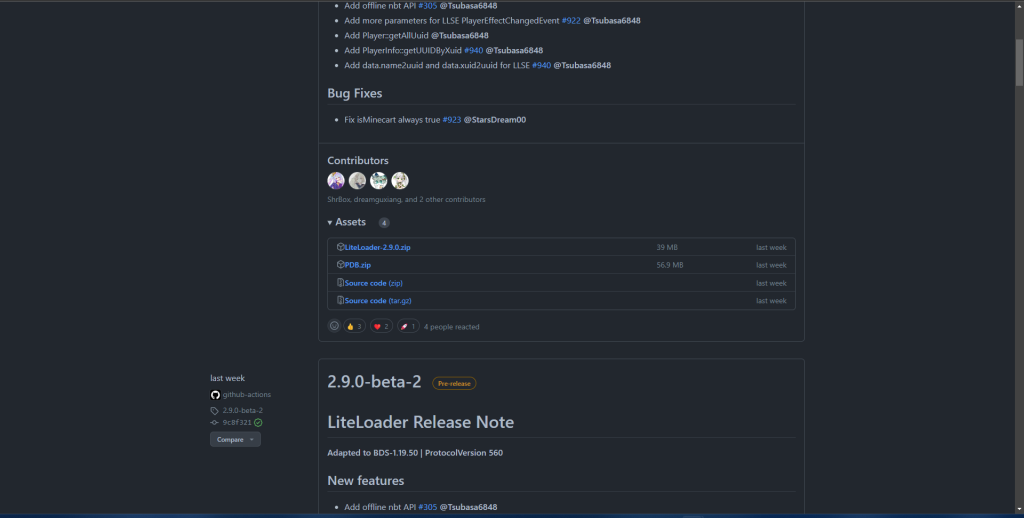
Task: Open pull request #922 link
Action: [x=571, y=20]
